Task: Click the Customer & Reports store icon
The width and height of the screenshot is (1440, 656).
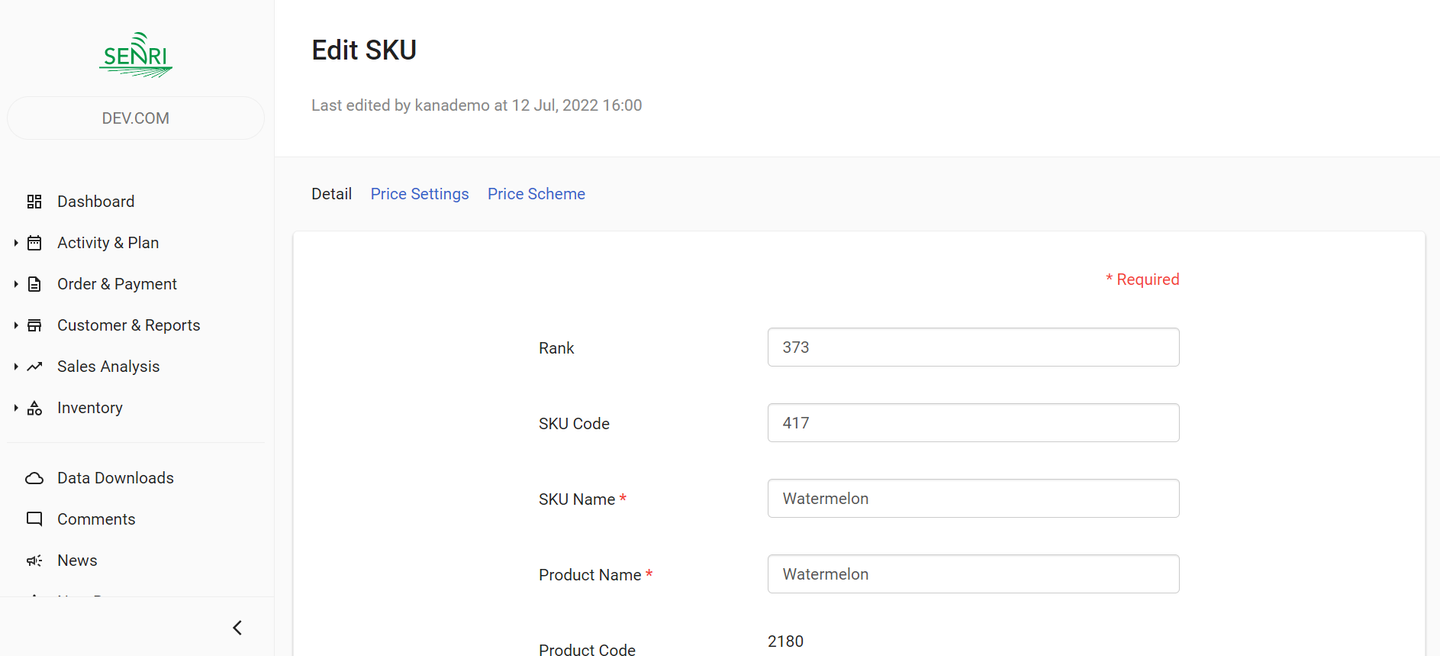Action: pos(34,325)
